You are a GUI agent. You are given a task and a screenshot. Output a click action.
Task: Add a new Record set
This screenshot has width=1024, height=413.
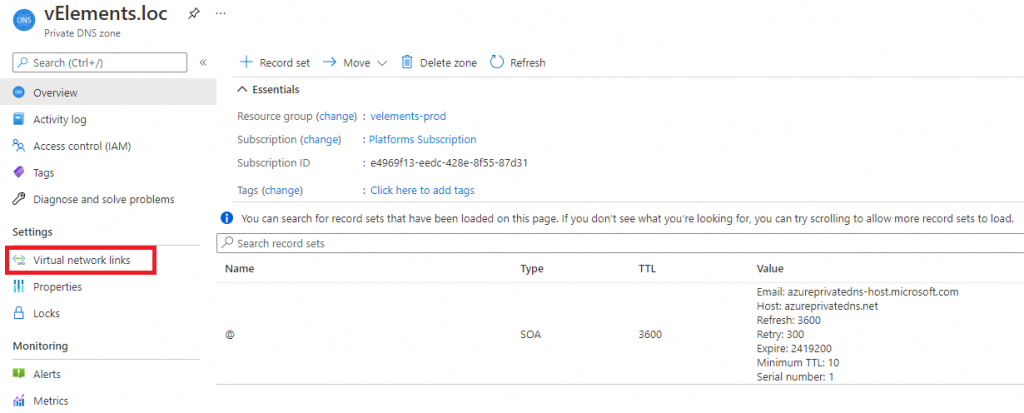(276, 62)
